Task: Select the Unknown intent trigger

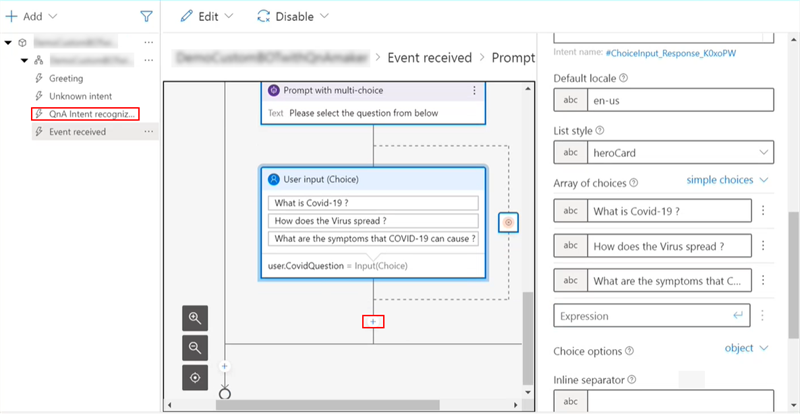Action: tap(81, 96)
